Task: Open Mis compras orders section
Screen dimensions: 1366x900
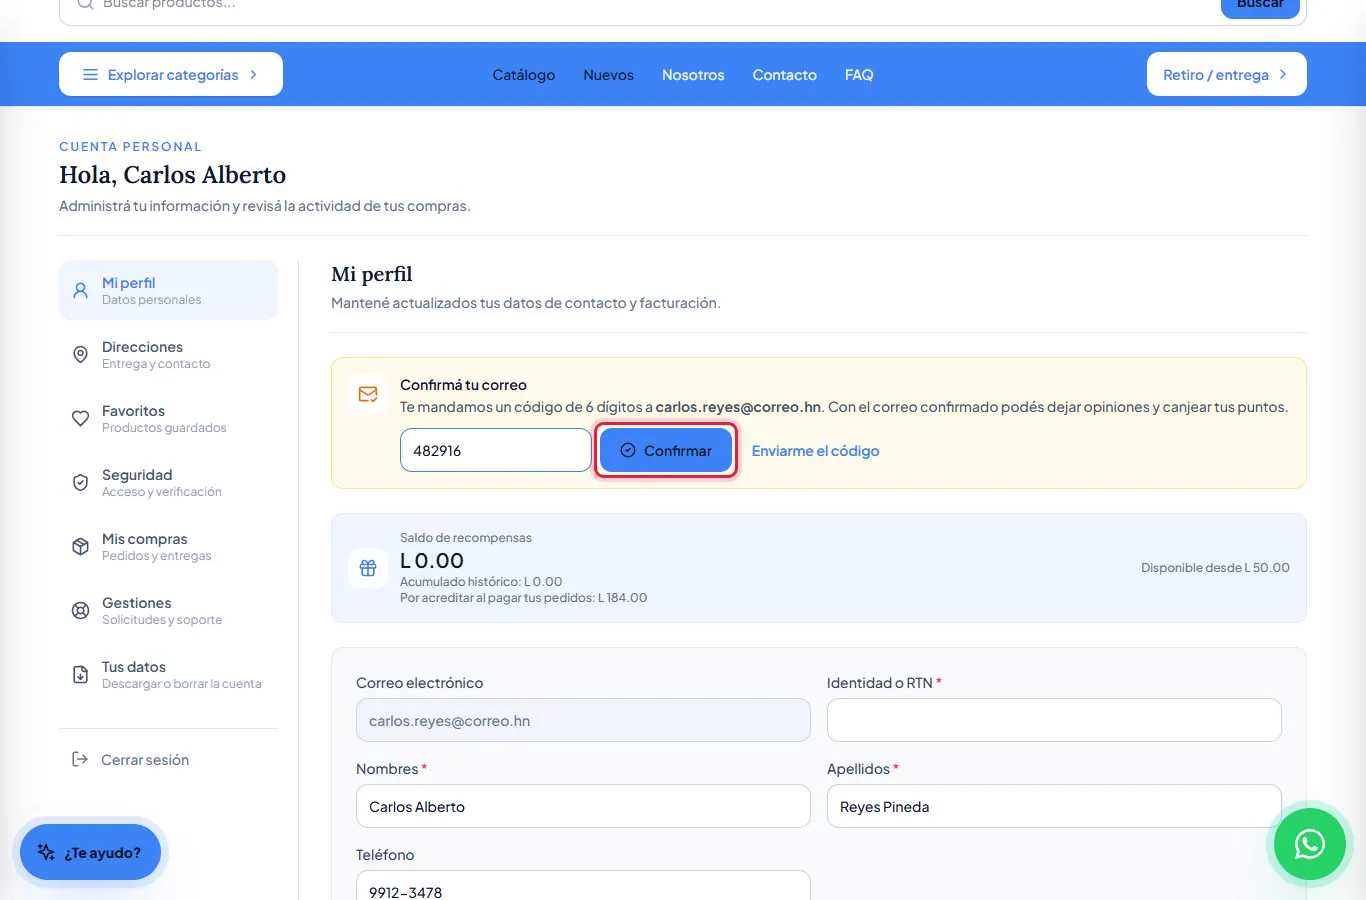Action: pos(168,547)
